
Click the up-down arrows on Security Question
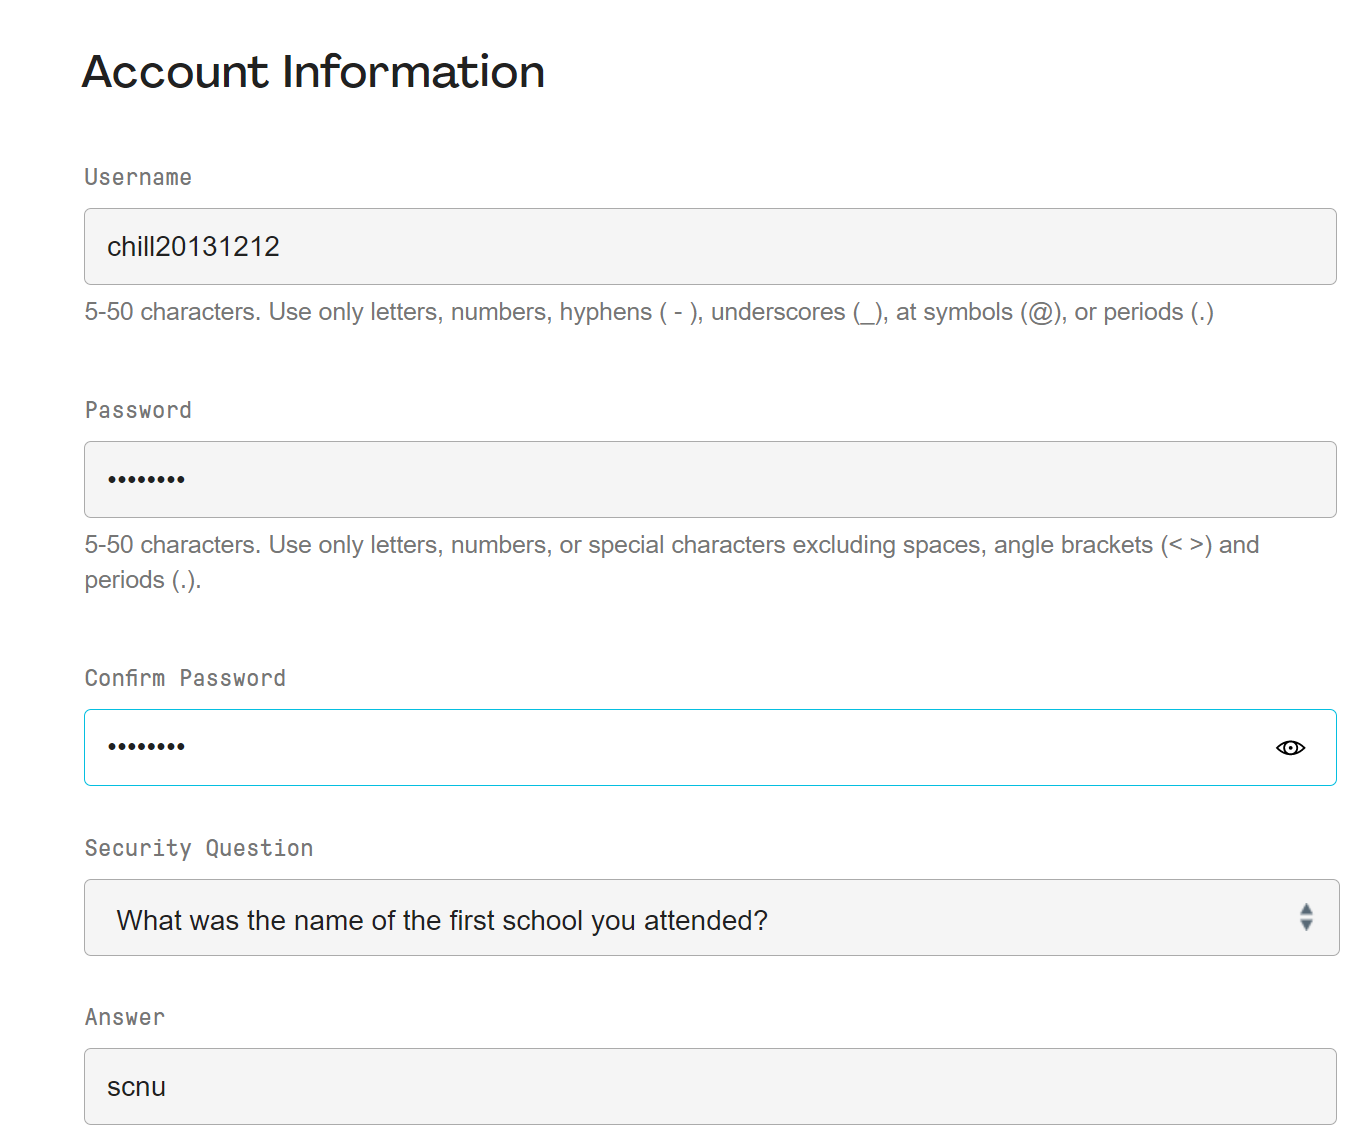pyautogui.click(x=1305, y=917)
